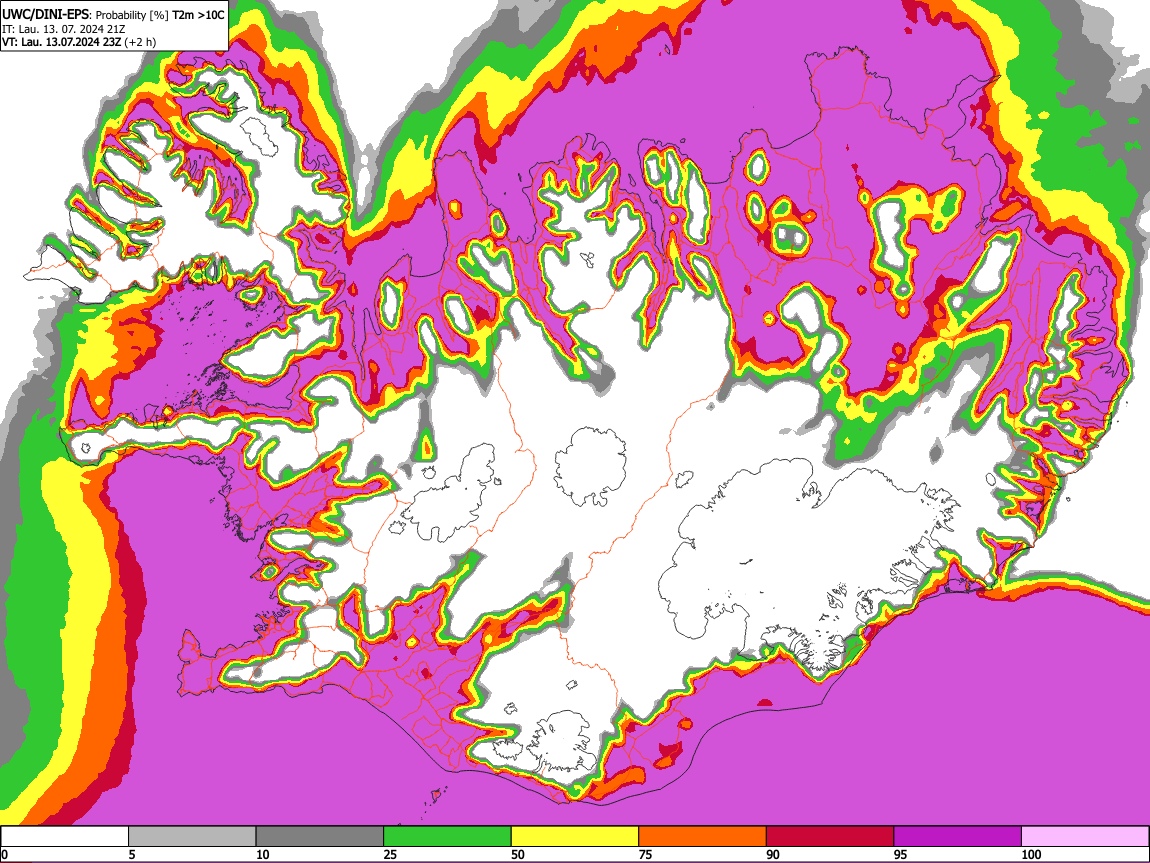Click the crimson 90–95% legend swatch
The height and width of the screenshot is (863, 1150).
(830, 837)
